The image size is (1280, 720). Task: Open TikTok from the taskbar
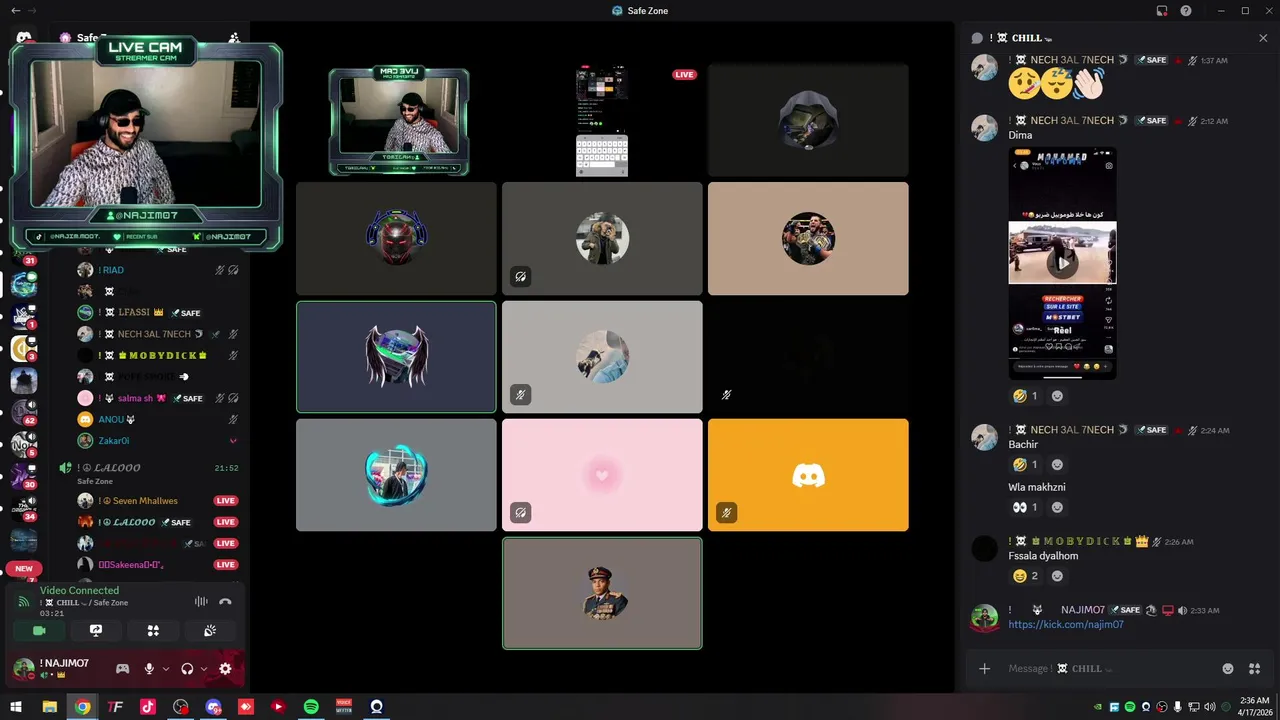148,707
